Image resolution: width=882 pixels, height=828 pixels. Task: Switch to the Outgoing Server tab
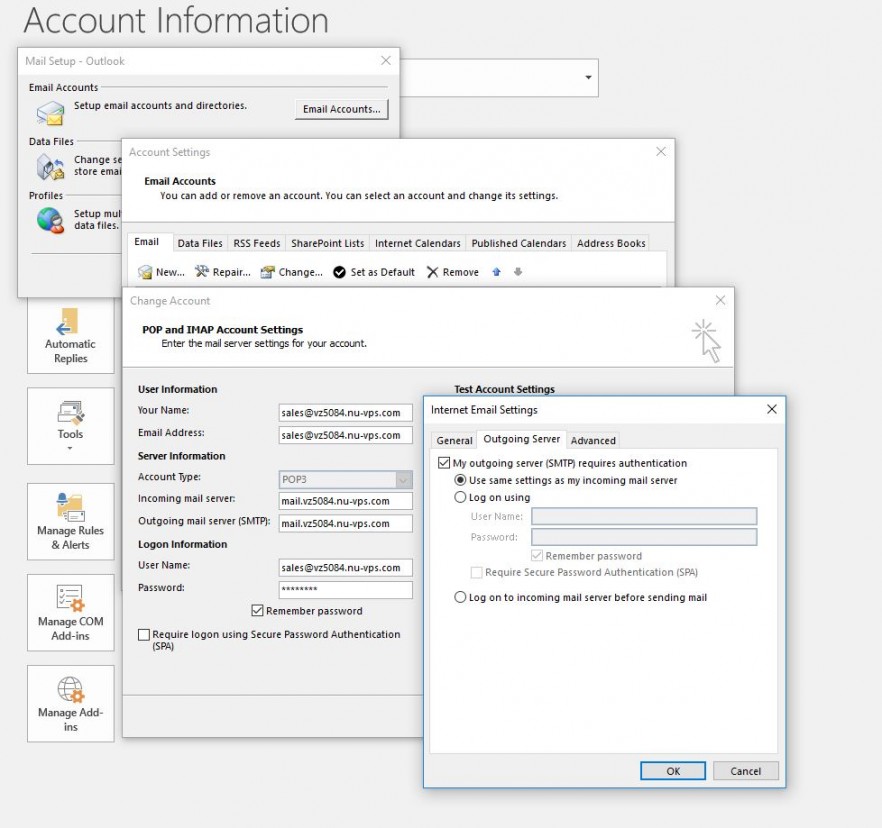(521, 439)
